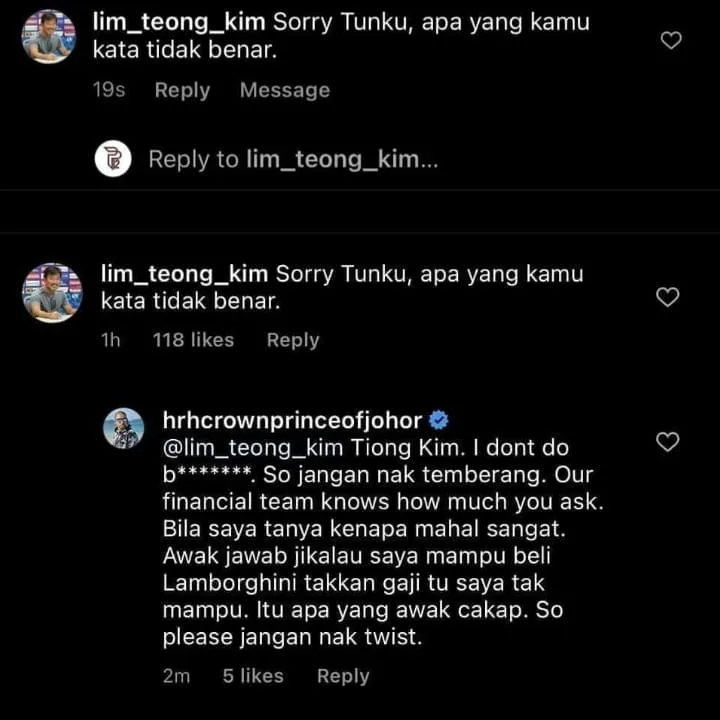View the 5 likes list

point(253,676)
